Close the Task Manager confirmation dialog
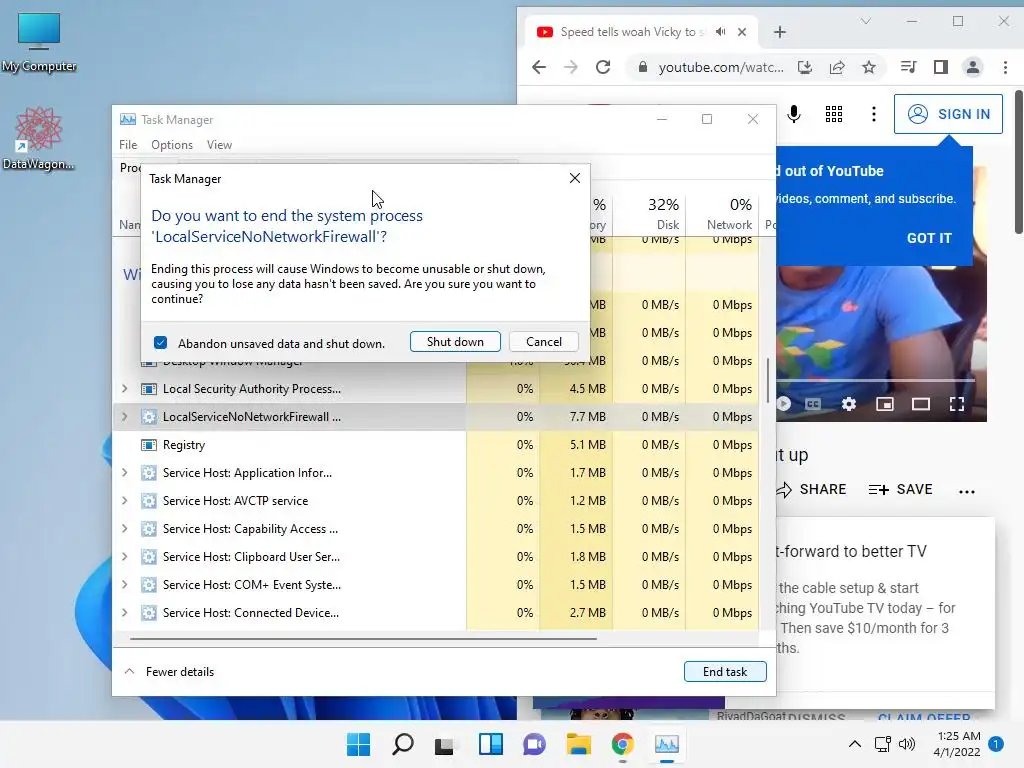The width and height of the screenshot is (1024, 768). [x=575, y=178]
